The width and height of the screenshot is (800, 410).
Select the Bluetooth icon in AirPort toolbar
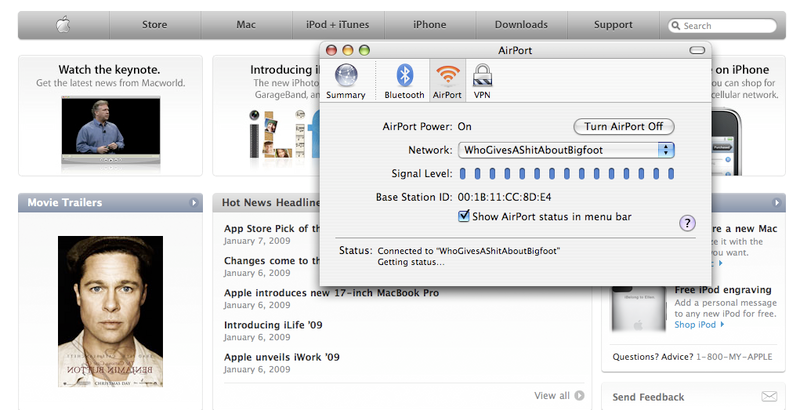point(405,75)
